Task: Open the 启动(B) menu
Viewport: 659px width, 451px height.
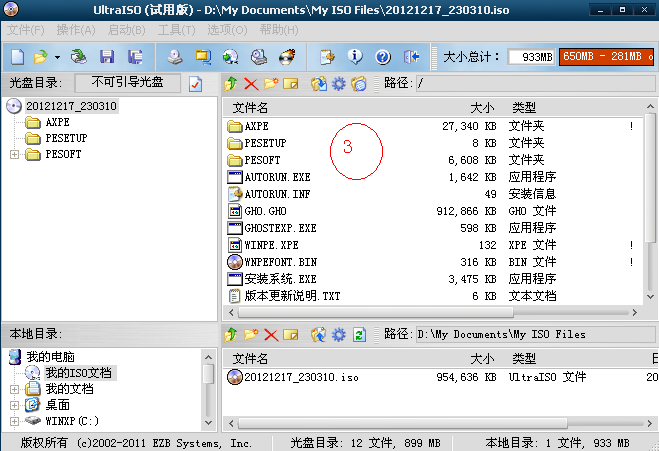Action: (127, 30)
